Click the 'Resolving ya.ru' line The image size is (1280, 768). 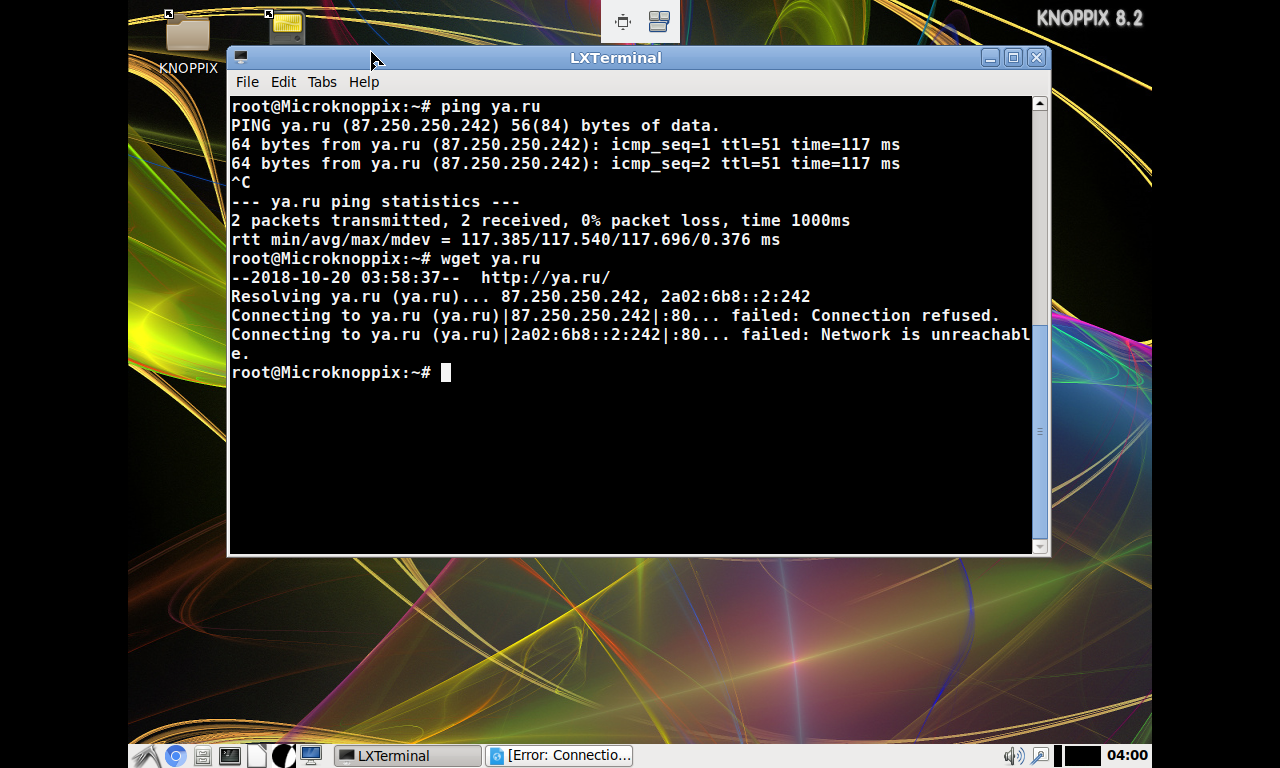click(520, 296)
